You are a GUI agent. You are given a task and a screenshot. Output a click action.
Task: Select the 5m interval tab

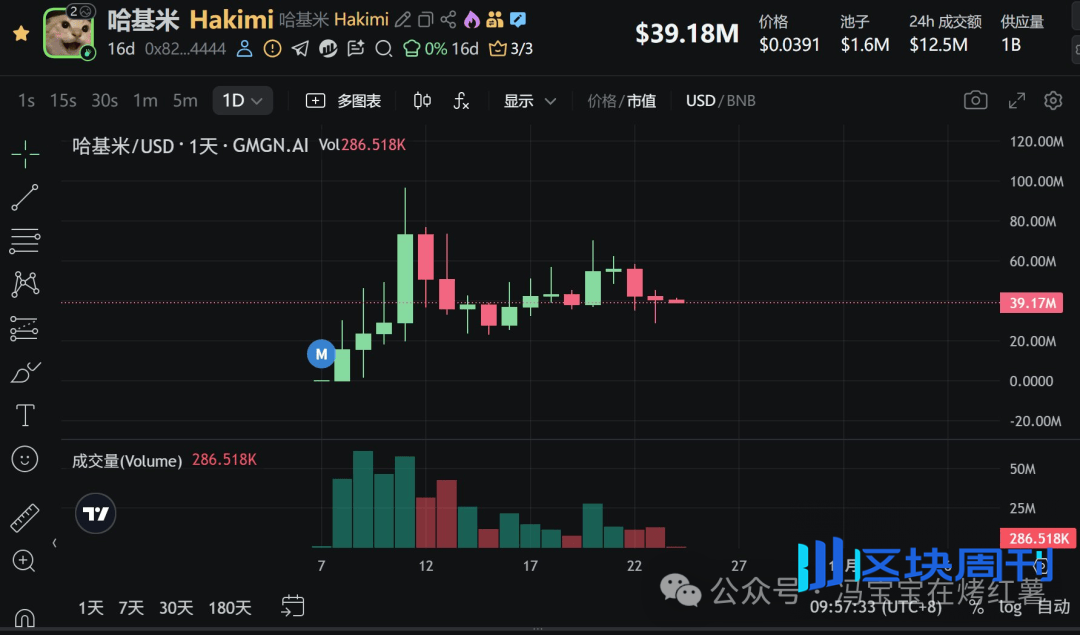click(185, 100)
